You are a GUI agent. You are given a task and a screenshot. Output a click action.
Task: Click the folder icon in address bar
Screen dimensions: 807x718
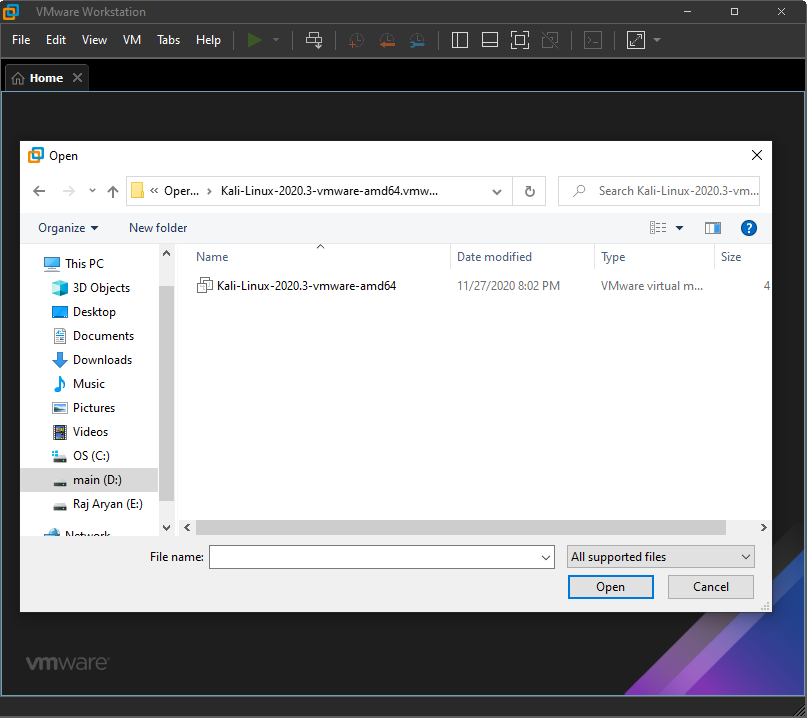click(x=137, y=190)
